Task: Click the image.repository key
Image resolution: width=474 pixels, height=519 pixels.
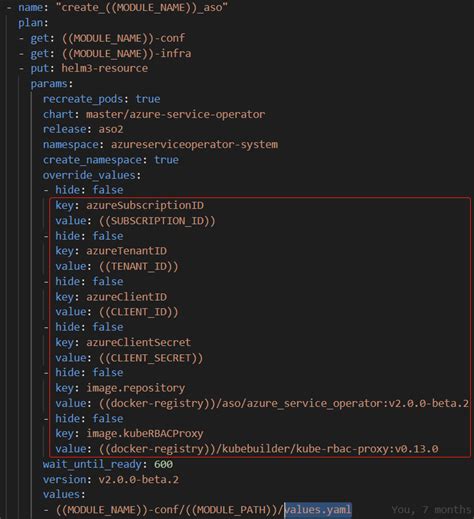Action: click(x=135, y=388)
